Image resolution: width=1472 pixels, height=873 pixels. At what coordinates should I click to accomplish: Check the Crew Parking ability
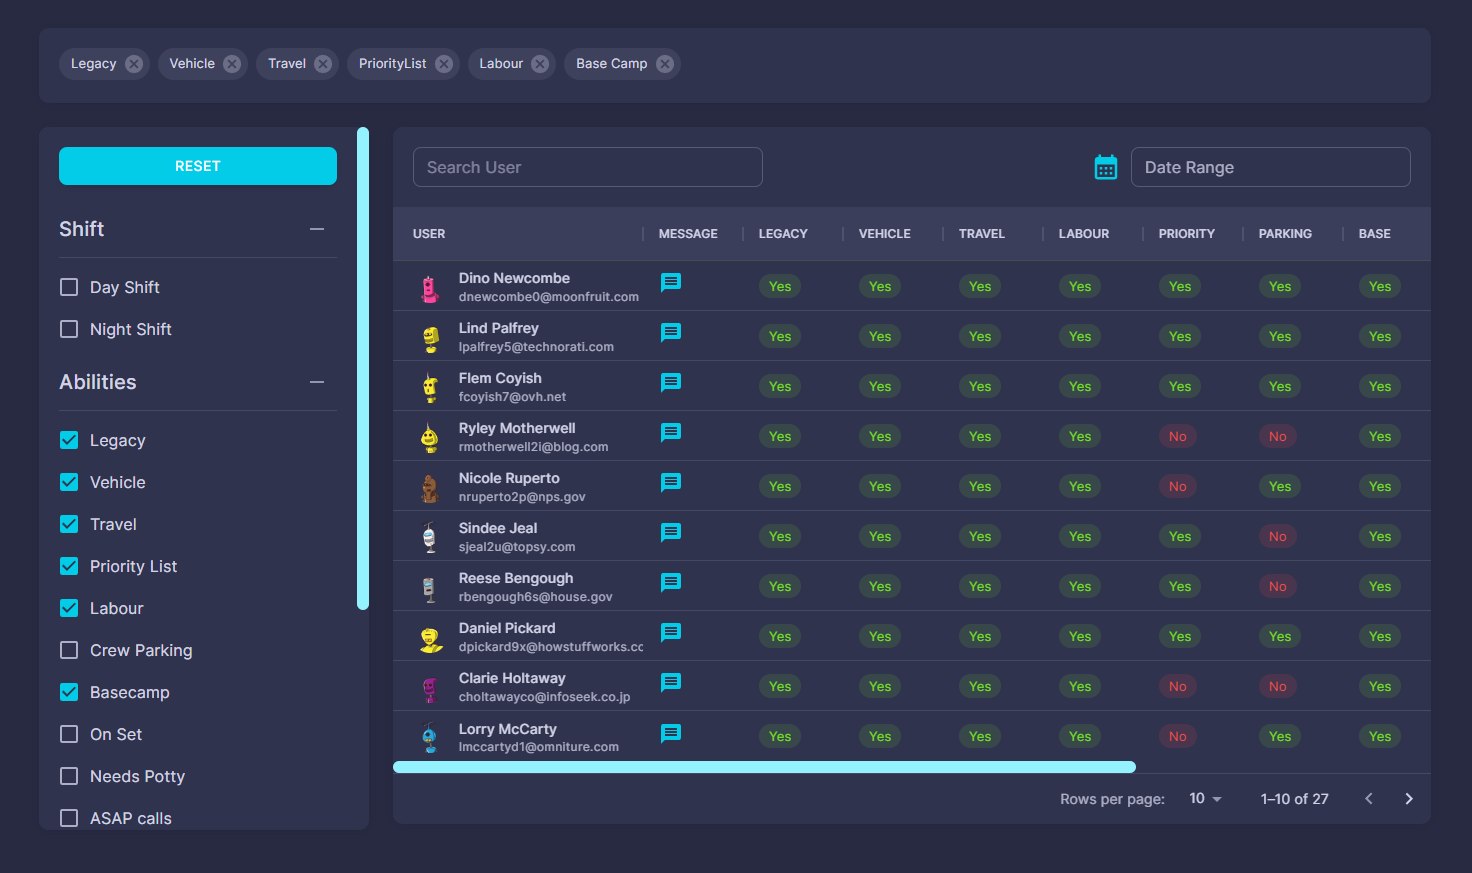69,650
